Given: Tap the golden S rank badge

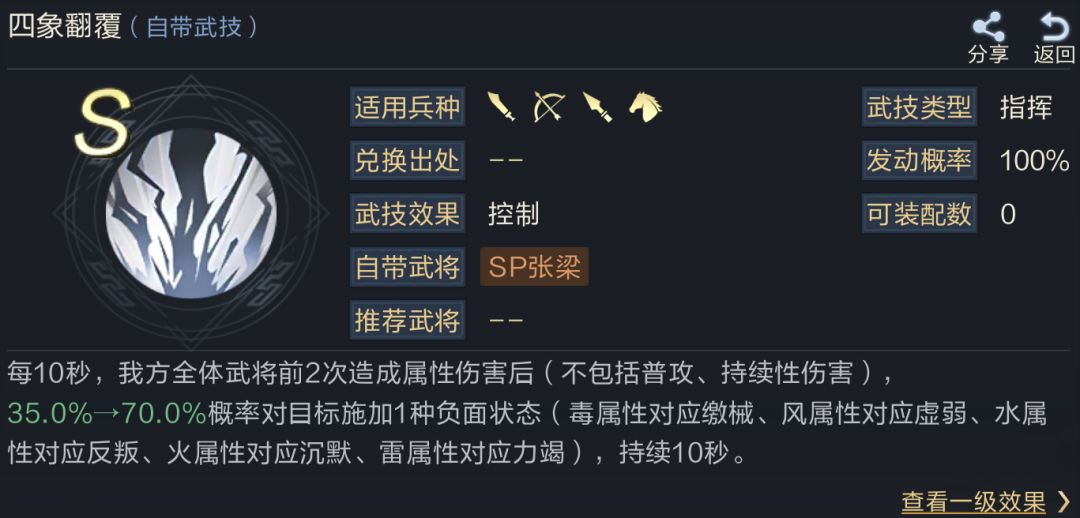Looking at the screenshot, I should tap(103, 122).
